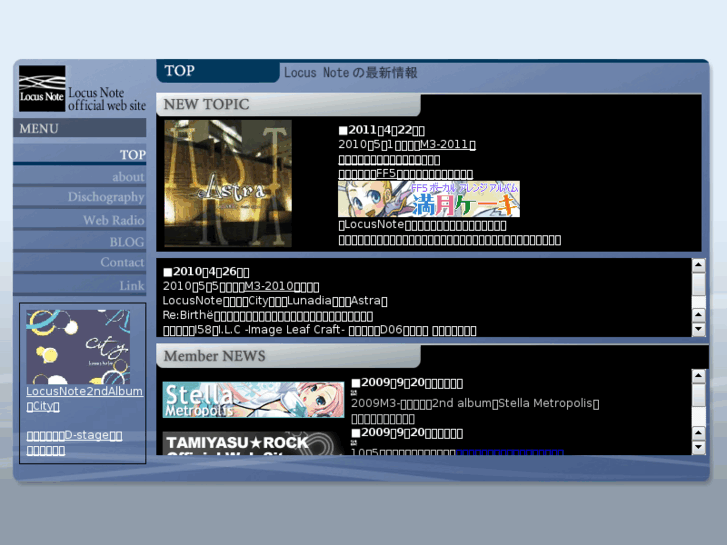
Task: Follow the M3-2011 link
Action: click(x=447, y=144)
